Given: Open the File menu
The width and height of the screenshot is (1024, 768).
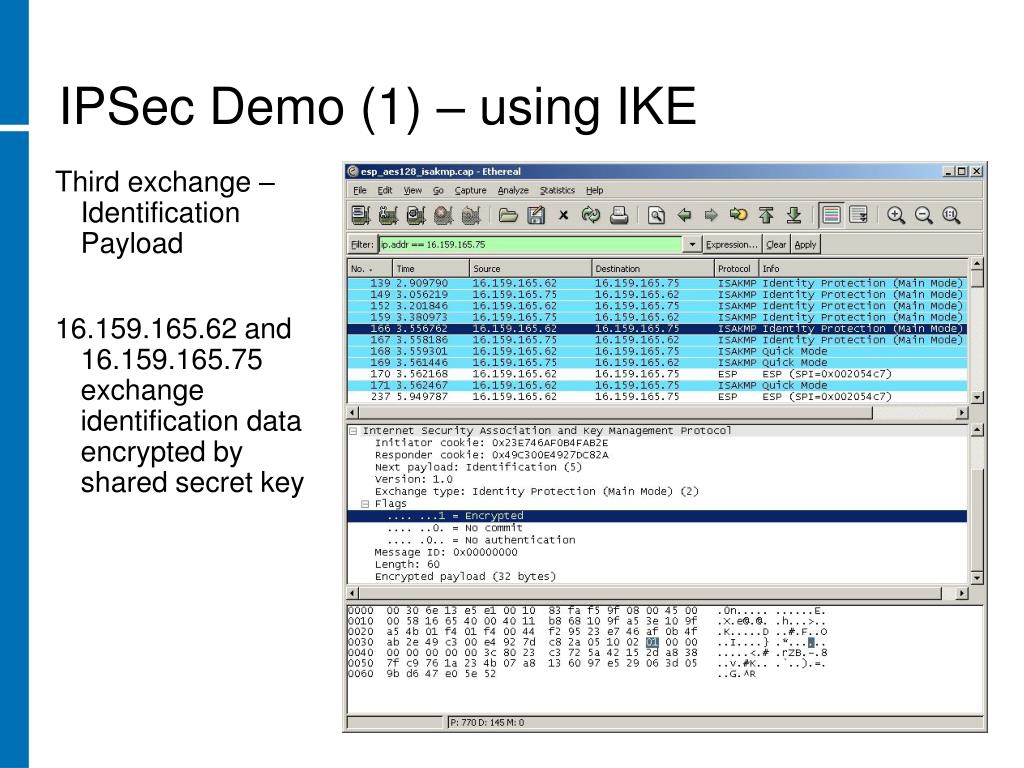Looking at the screenshot, I should pyautogui.click(x=360, y=190).
